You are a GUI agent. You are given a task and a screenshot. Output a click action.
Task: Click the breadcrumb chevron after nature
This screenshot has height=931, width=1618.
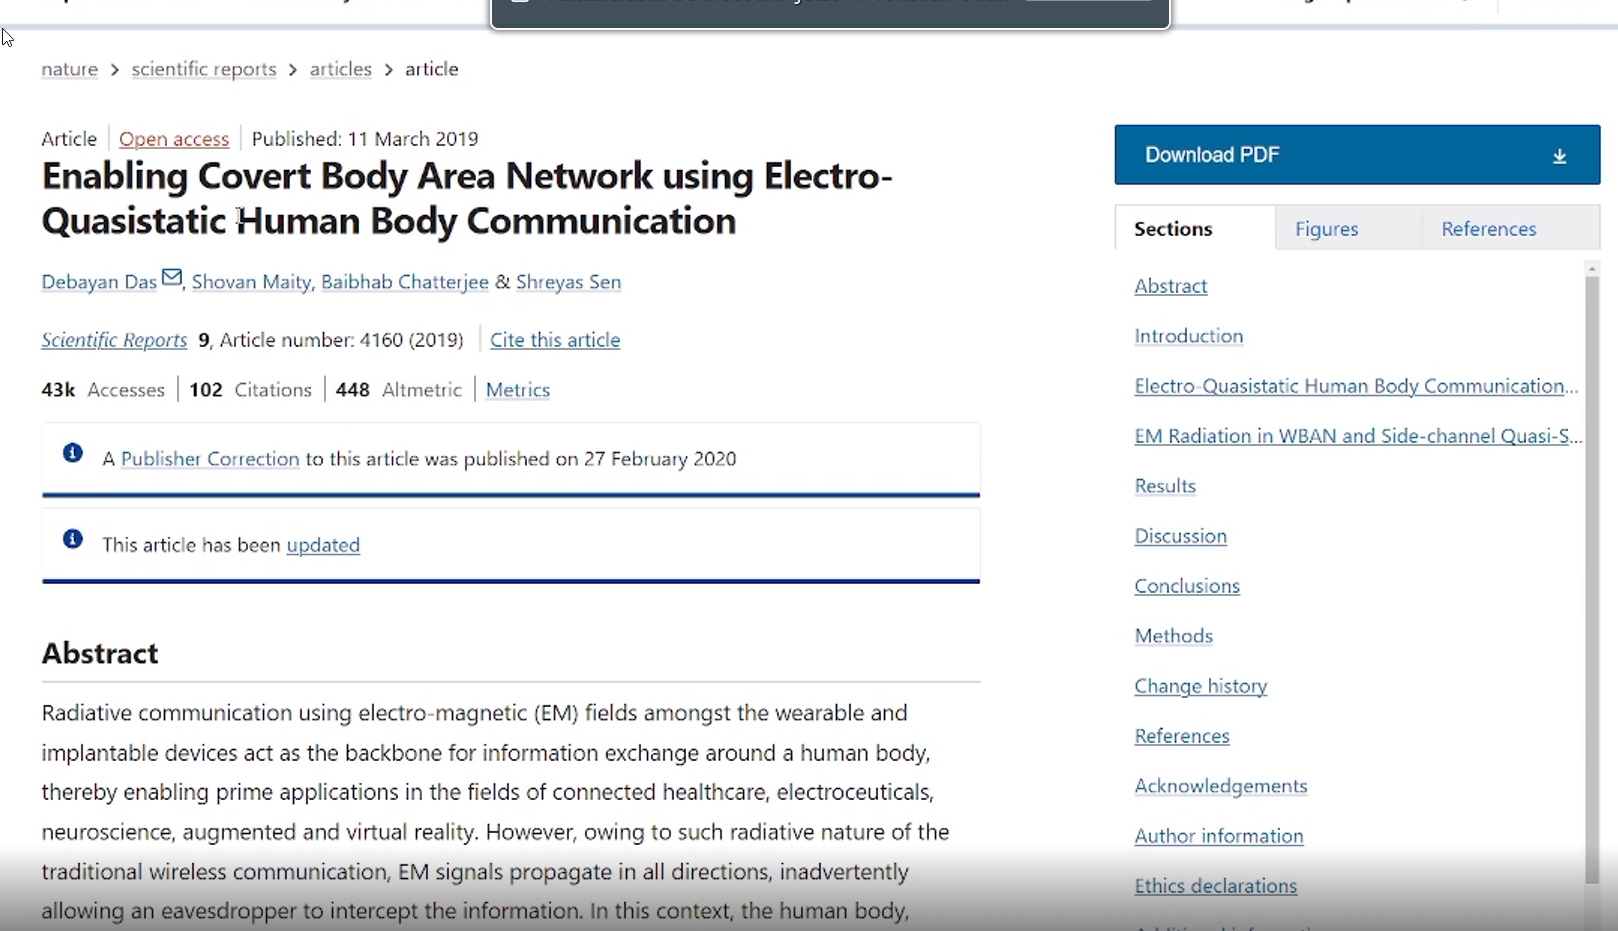(115, 69)
